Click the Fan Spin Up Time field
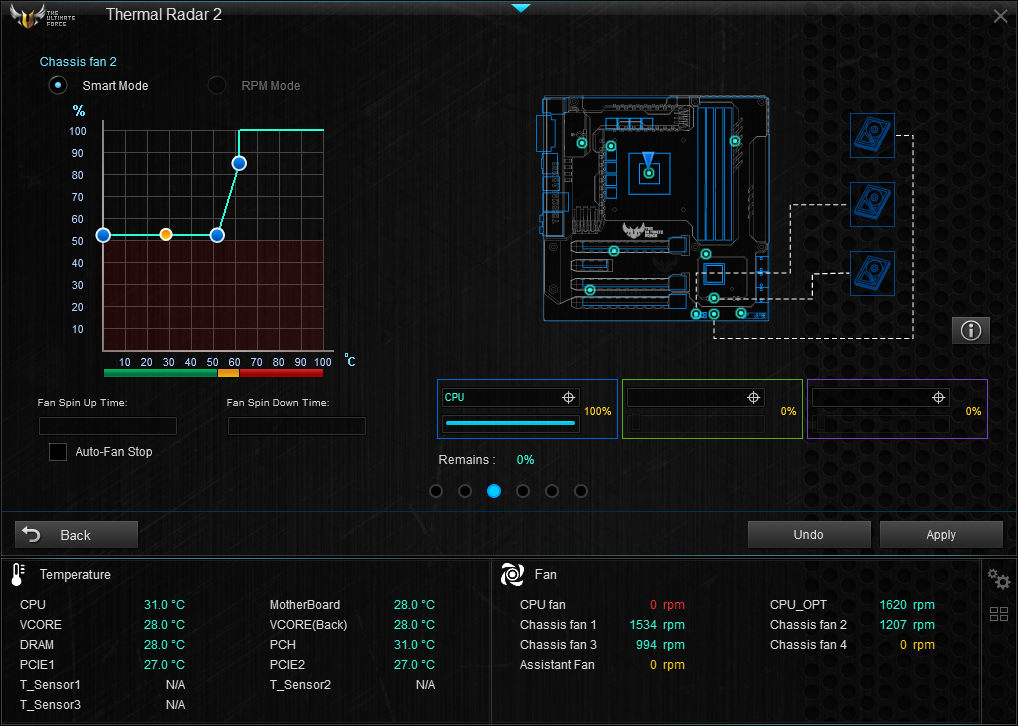This screenshot has height=726, width=1018. click(x=108, y=425)
